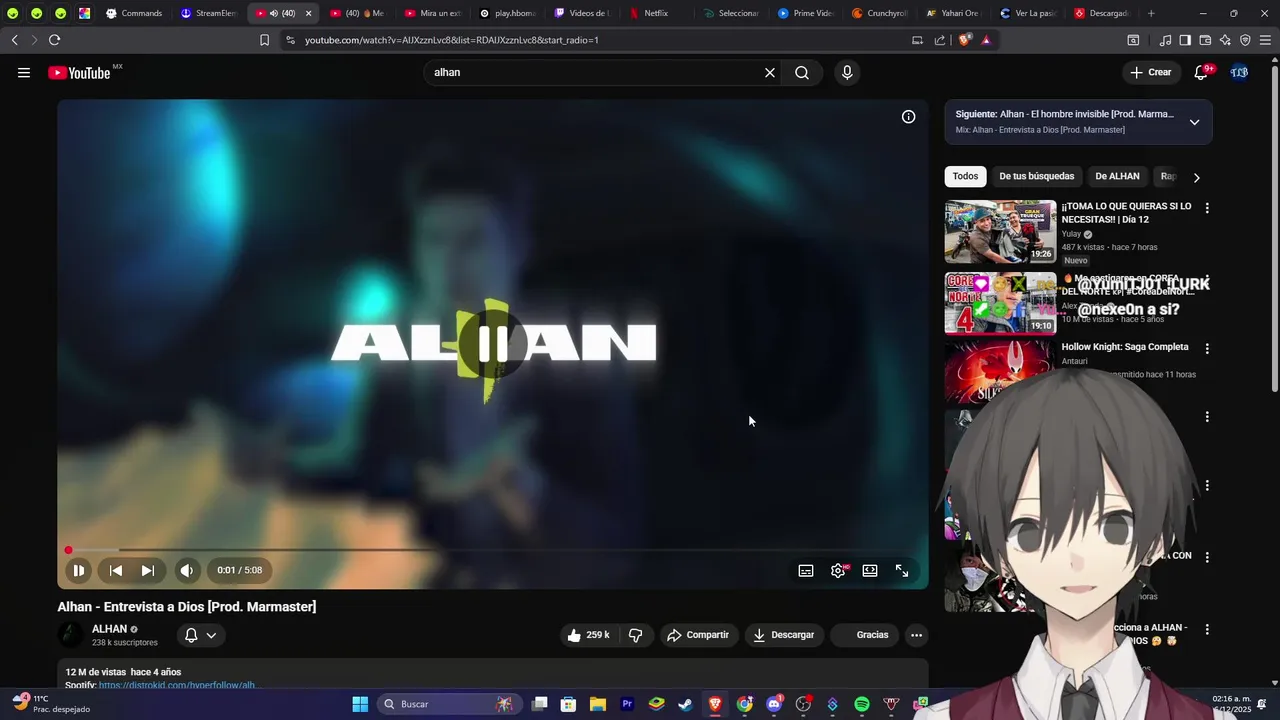Bookmark this page with the bookmark icon
The image size is (1280, 720).
click(264, 40)
